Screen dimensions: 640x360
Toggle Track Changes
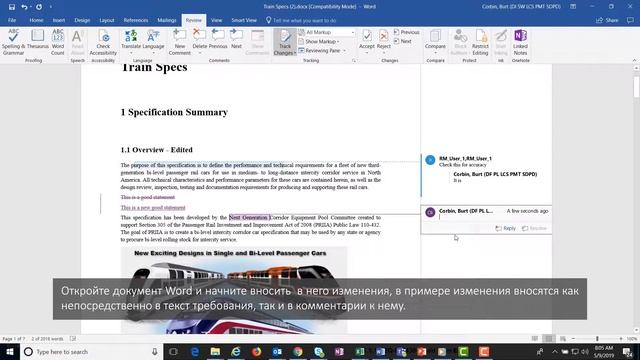point(284,38)
